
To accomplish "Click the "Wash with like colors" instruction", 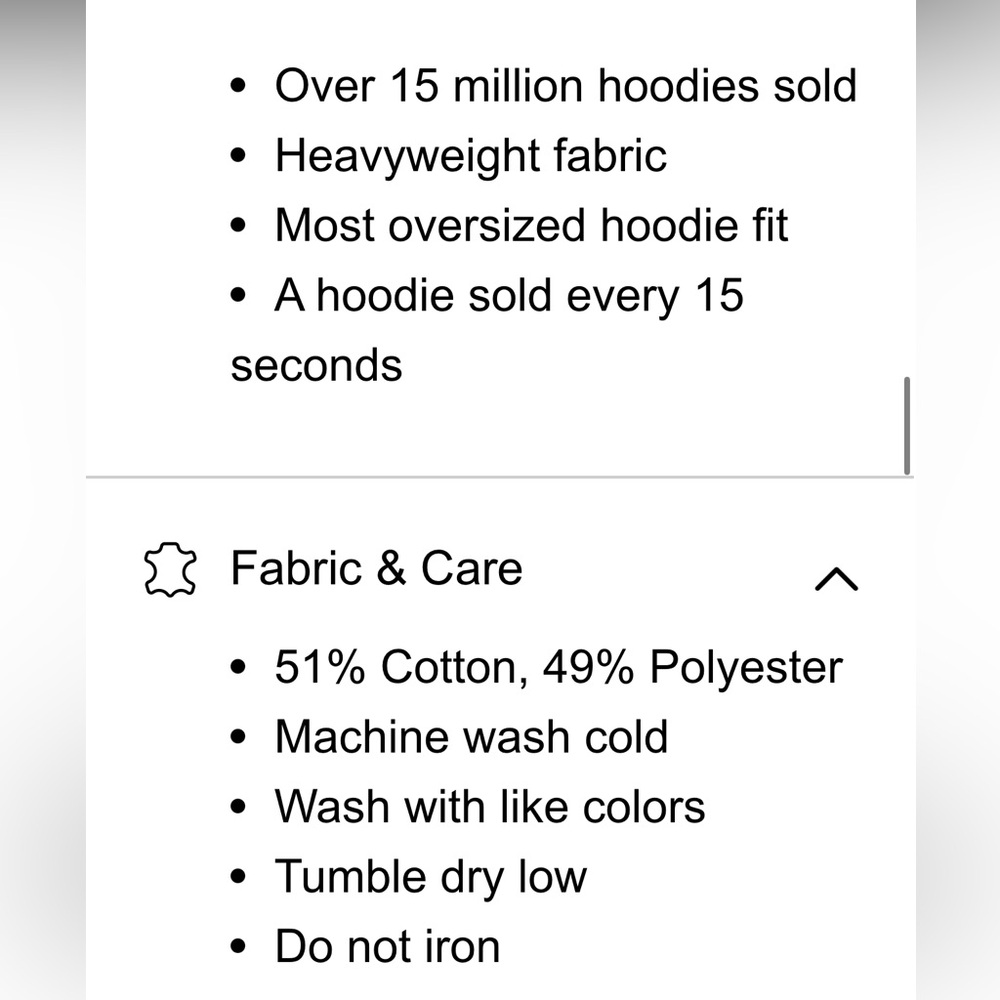I will point(490,807).
